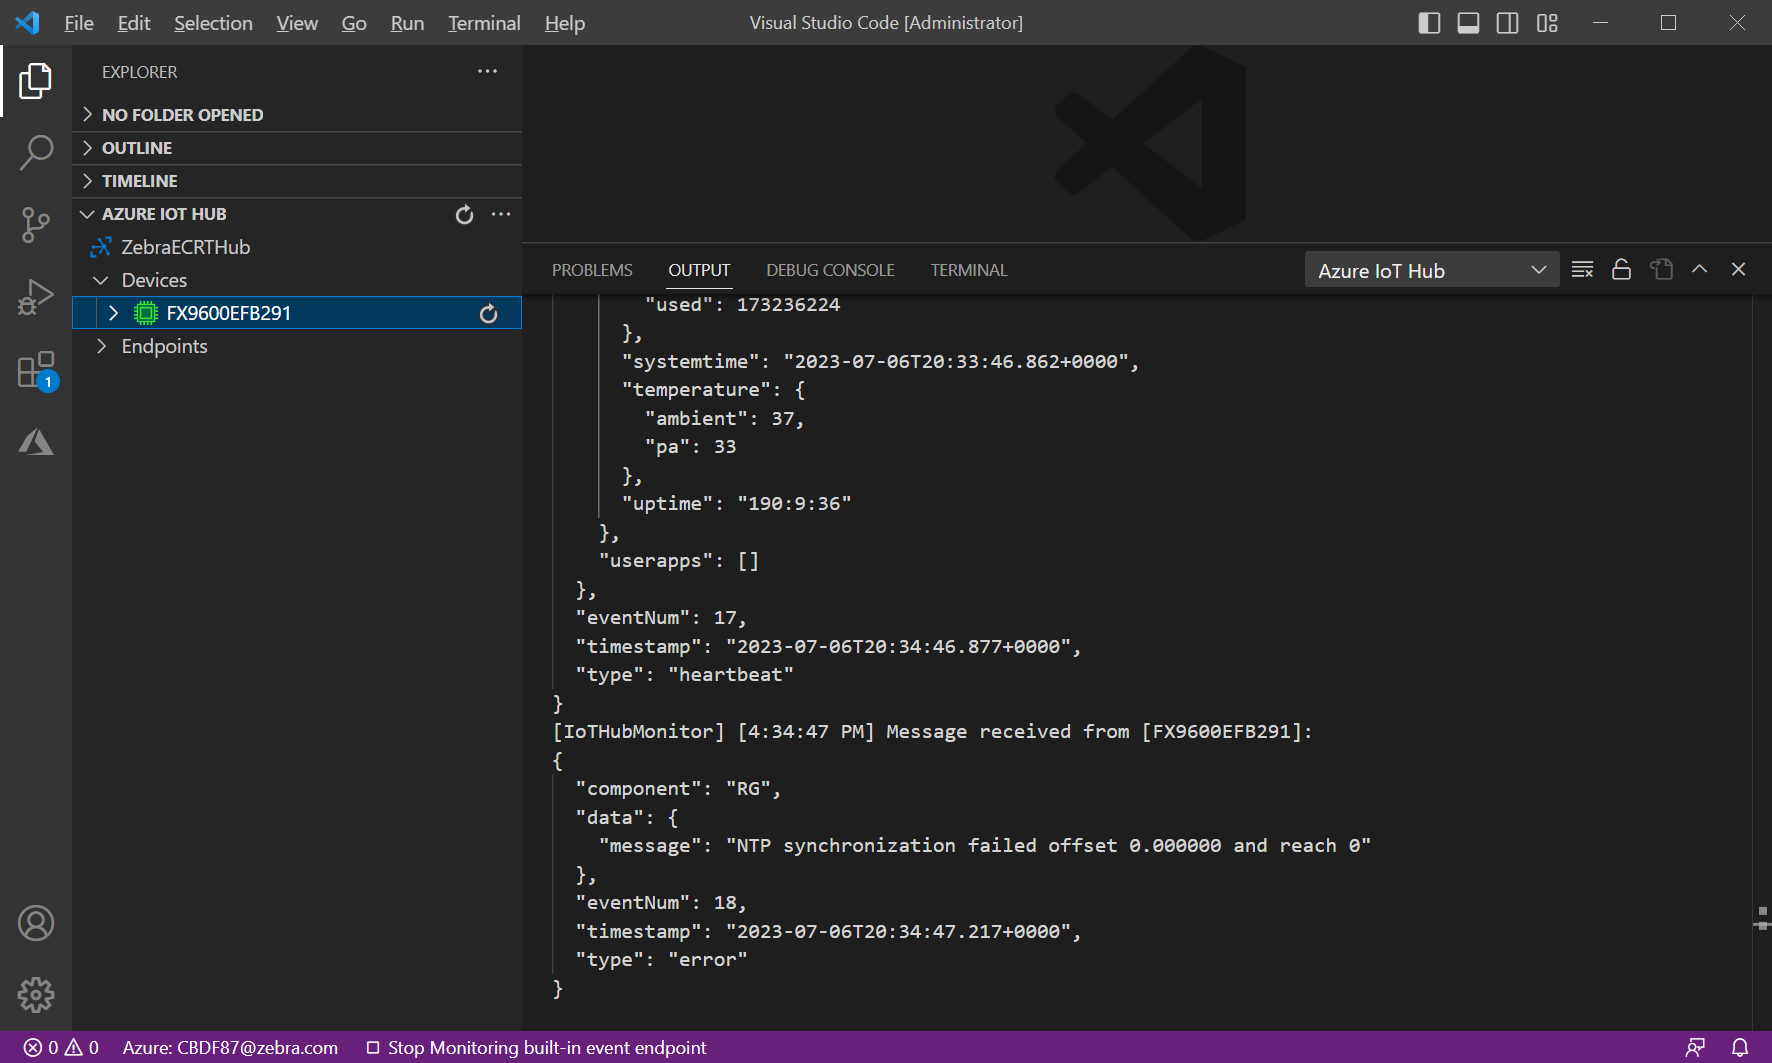1772x1063 pixels.
Task: Open the Selection menu
Action: 213,23
